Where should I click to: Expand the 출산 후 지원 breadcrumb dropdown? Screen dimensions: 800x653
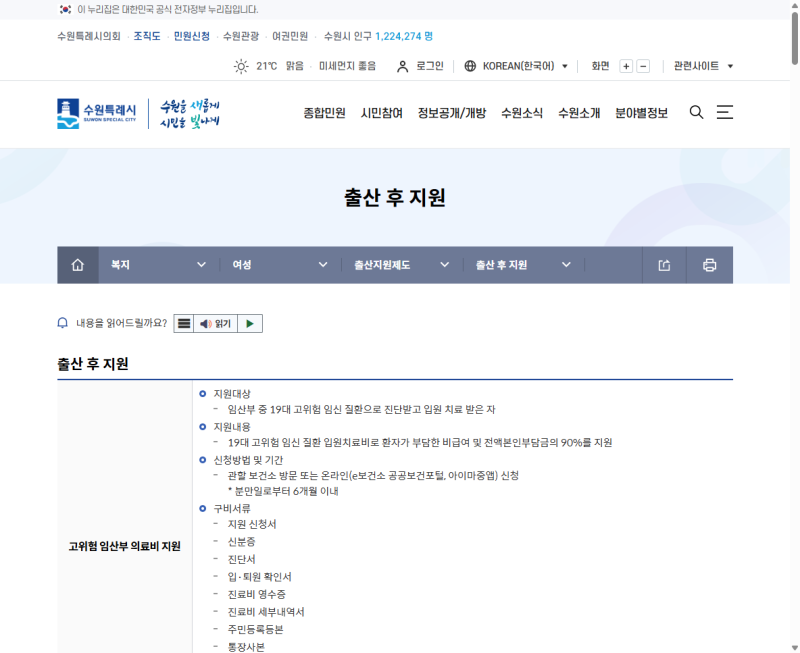click(x=523, y=265)
